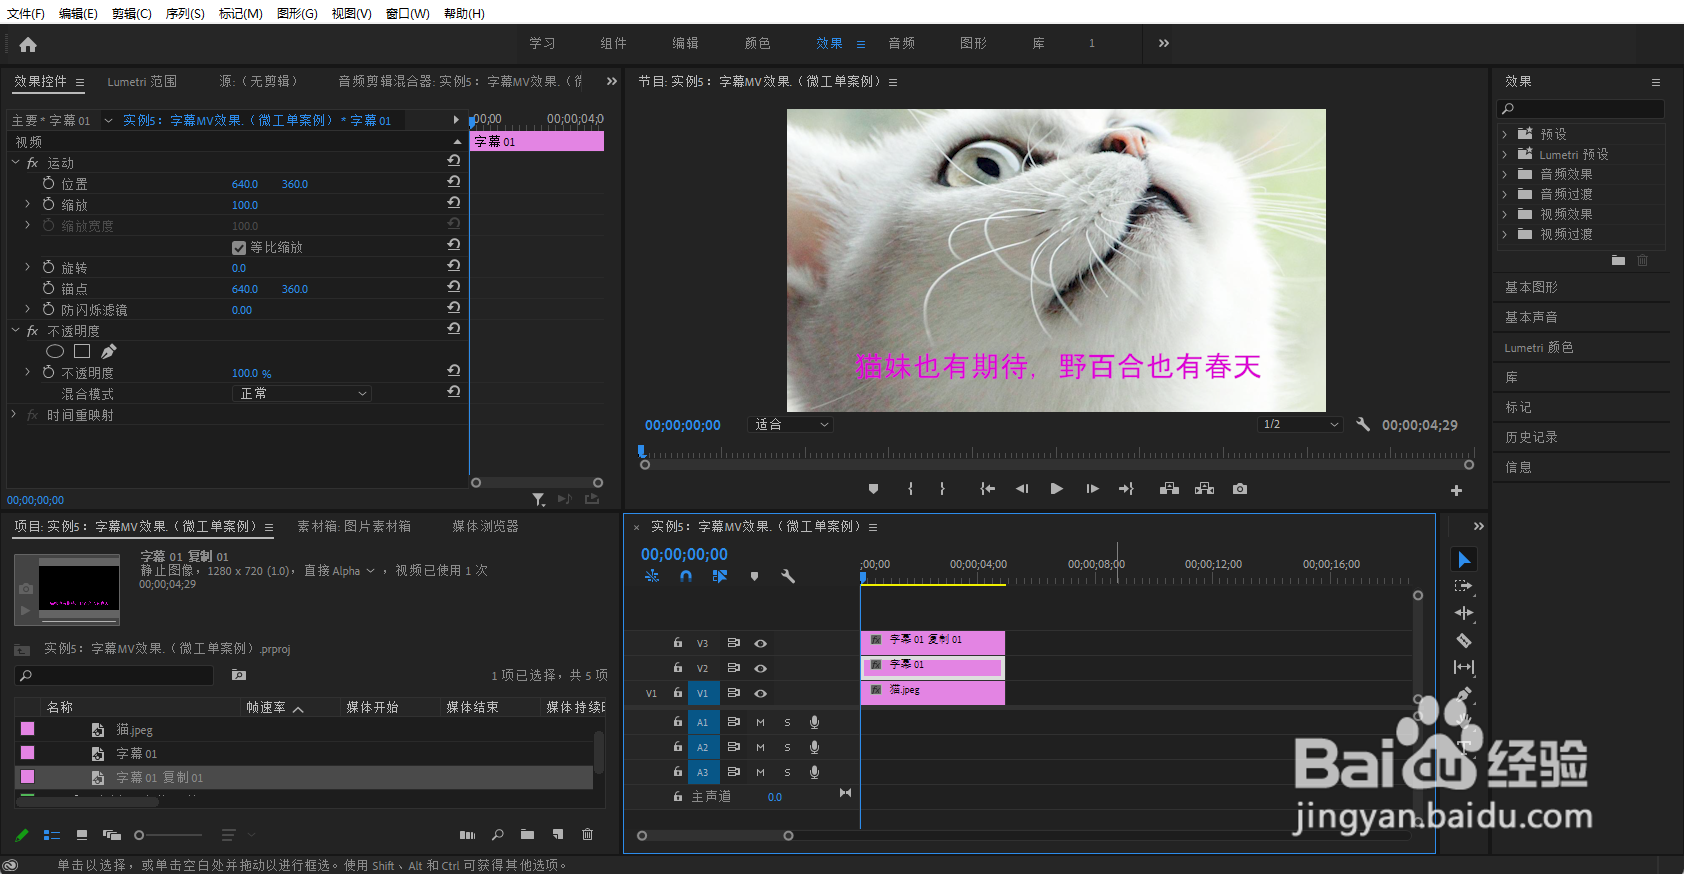
Task: Open the 窗口(W) menu
Action: point(407,13)
